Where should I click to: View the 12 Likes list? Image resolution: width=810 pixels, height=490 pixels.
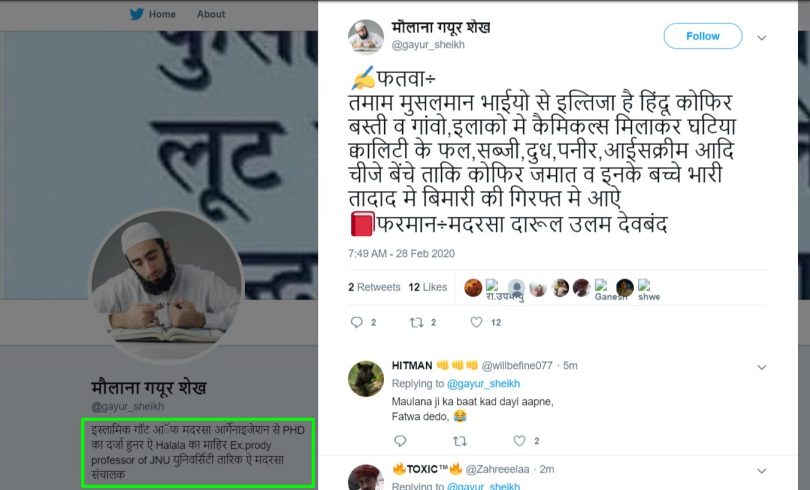point(428,287)
